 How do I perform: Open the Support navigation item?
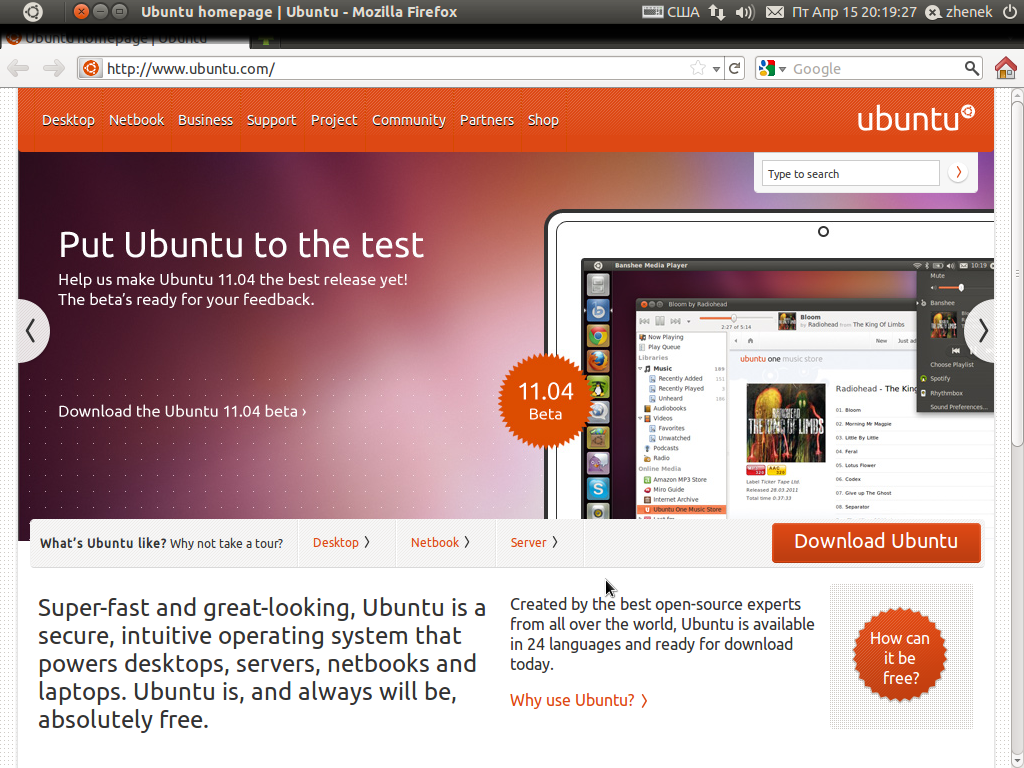(x=272, y=120)
